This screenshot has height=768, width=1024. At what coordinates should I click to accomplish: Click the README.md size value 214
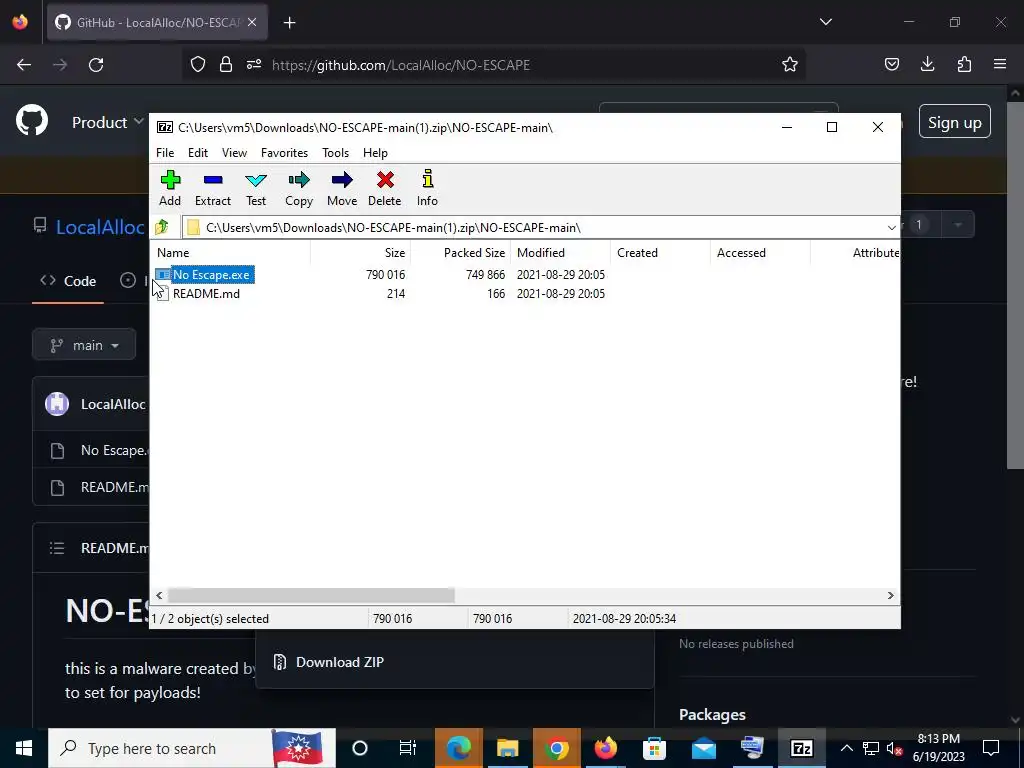tap(396, 294)
